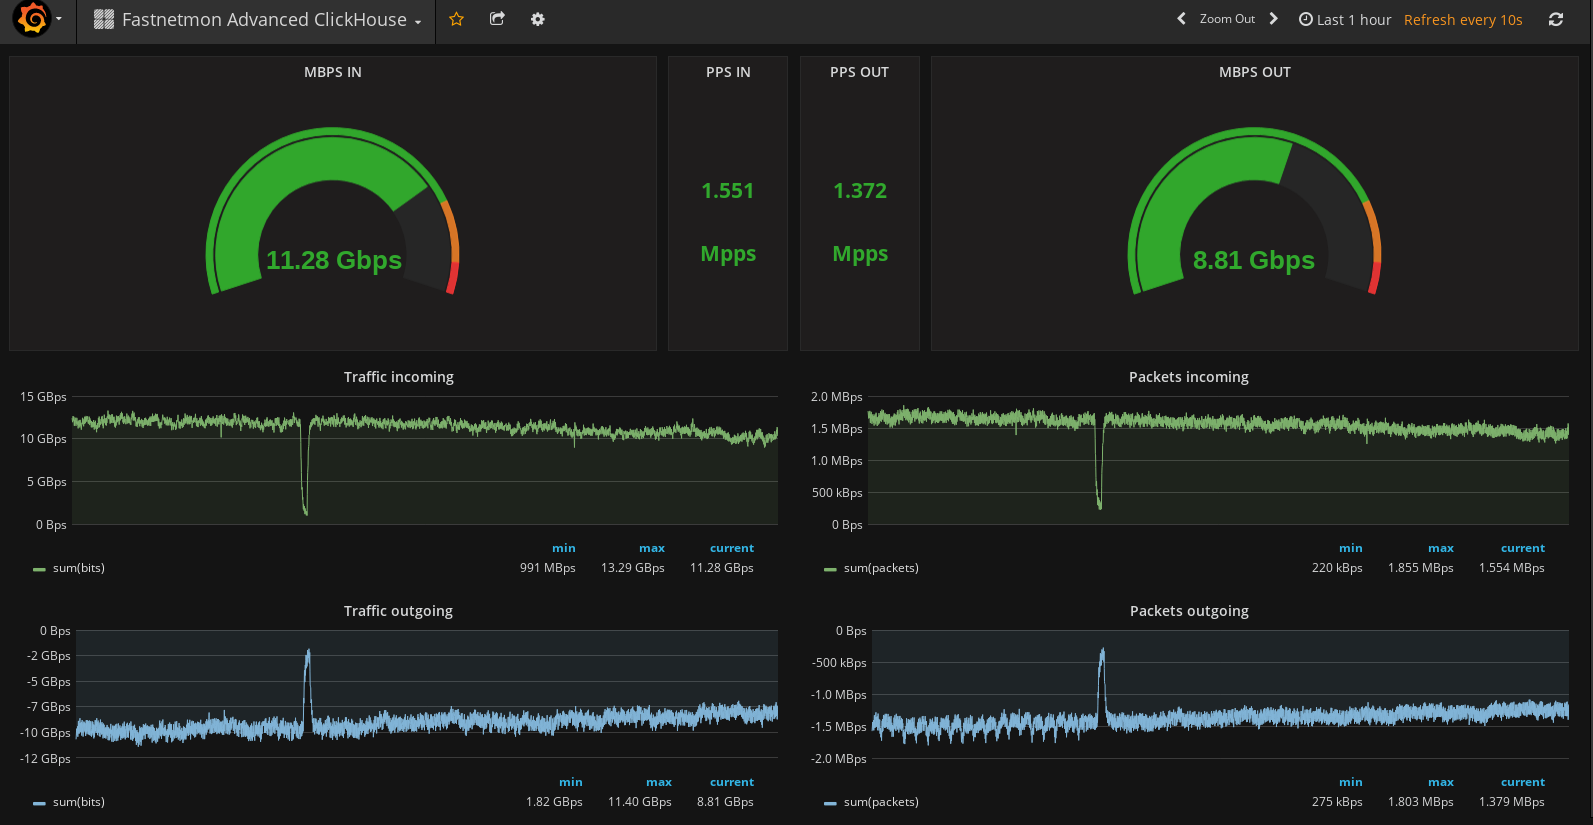Open the Last 1 hour time picker

coord(1344,19)
